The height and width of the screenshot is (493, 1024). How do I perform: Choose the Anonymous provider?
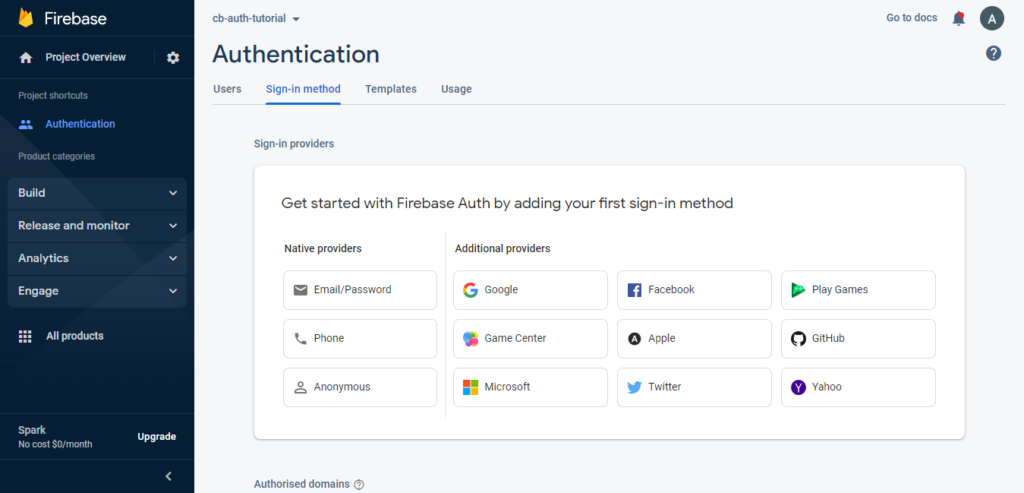(x=360, y=387)
